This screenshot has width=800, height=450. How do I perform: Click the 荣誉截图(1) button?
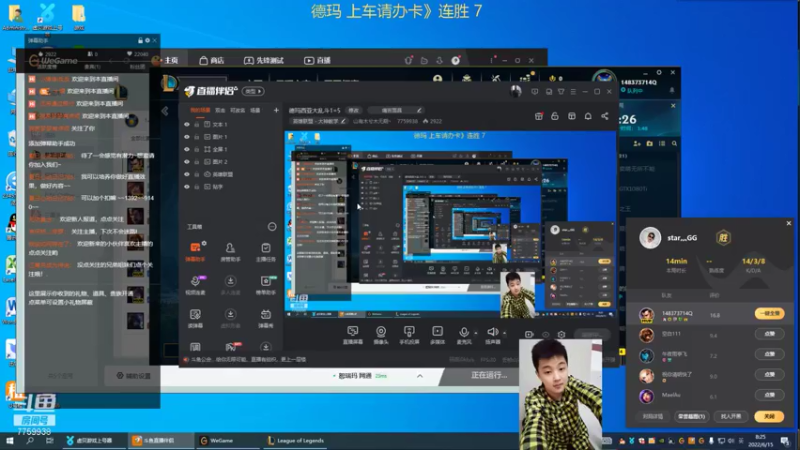coord(691,416)
